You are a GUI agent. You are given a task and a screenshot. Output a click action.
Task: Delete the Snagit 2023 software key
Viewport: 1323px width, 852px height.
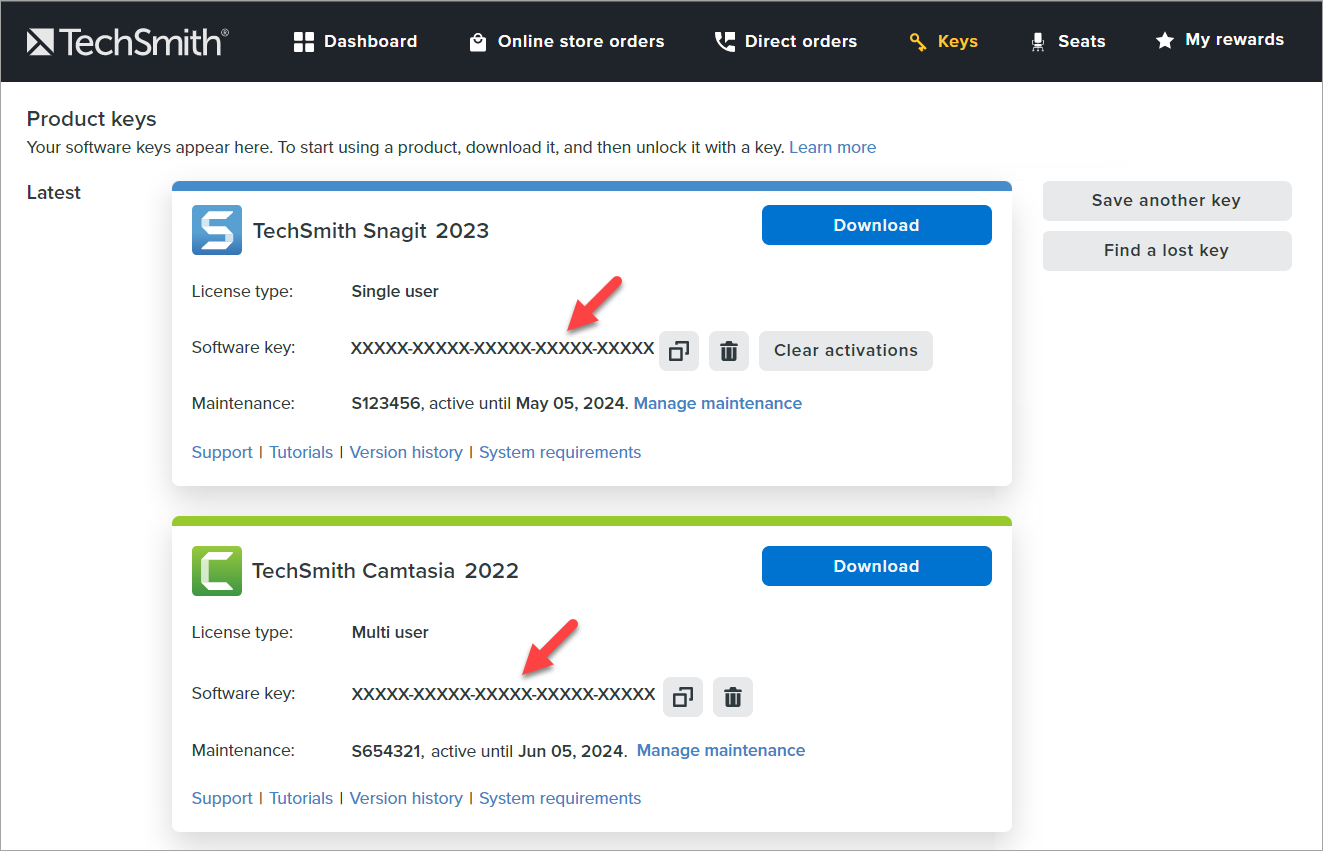pos(729,351)
